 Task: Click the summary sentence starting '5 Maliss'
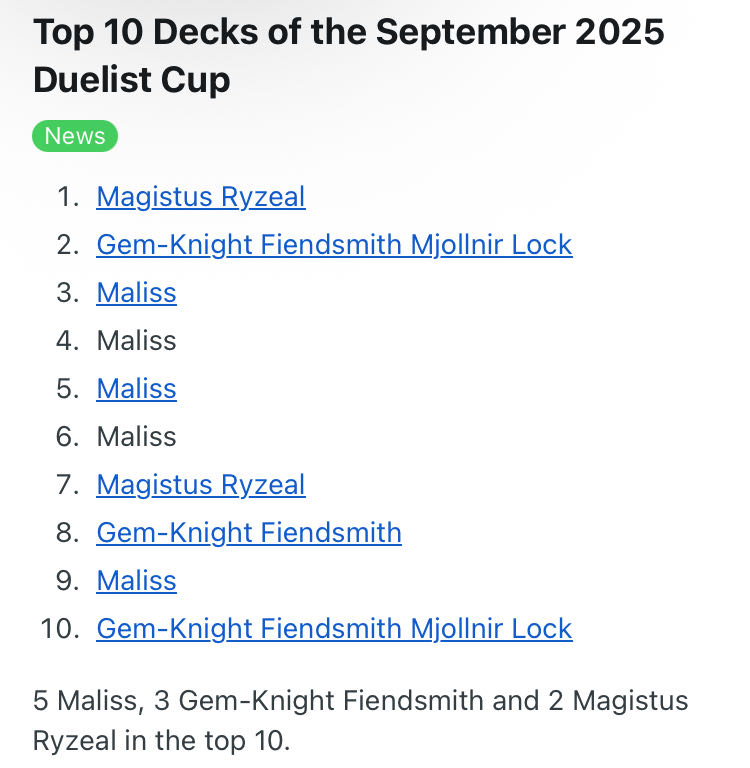(x=360, y=701)
